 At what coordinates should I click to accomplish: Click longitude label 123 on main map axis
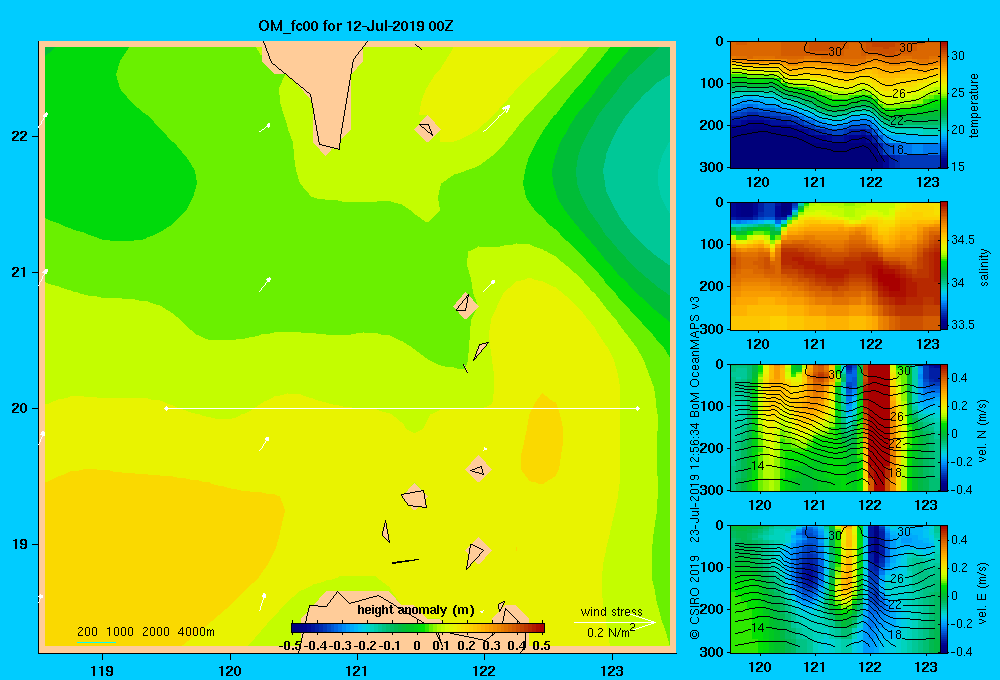612,670
